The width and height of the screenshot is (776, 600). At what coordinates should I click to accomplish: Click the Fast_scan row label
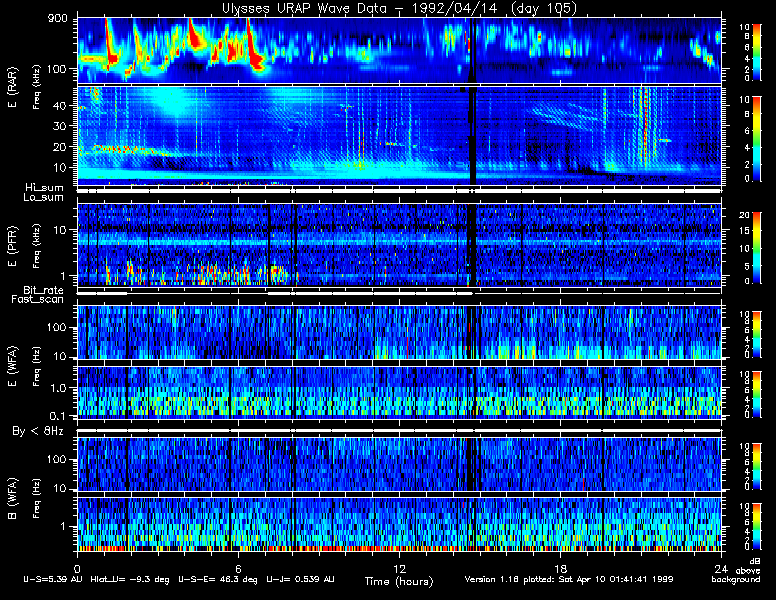click(x=38, y=300)
